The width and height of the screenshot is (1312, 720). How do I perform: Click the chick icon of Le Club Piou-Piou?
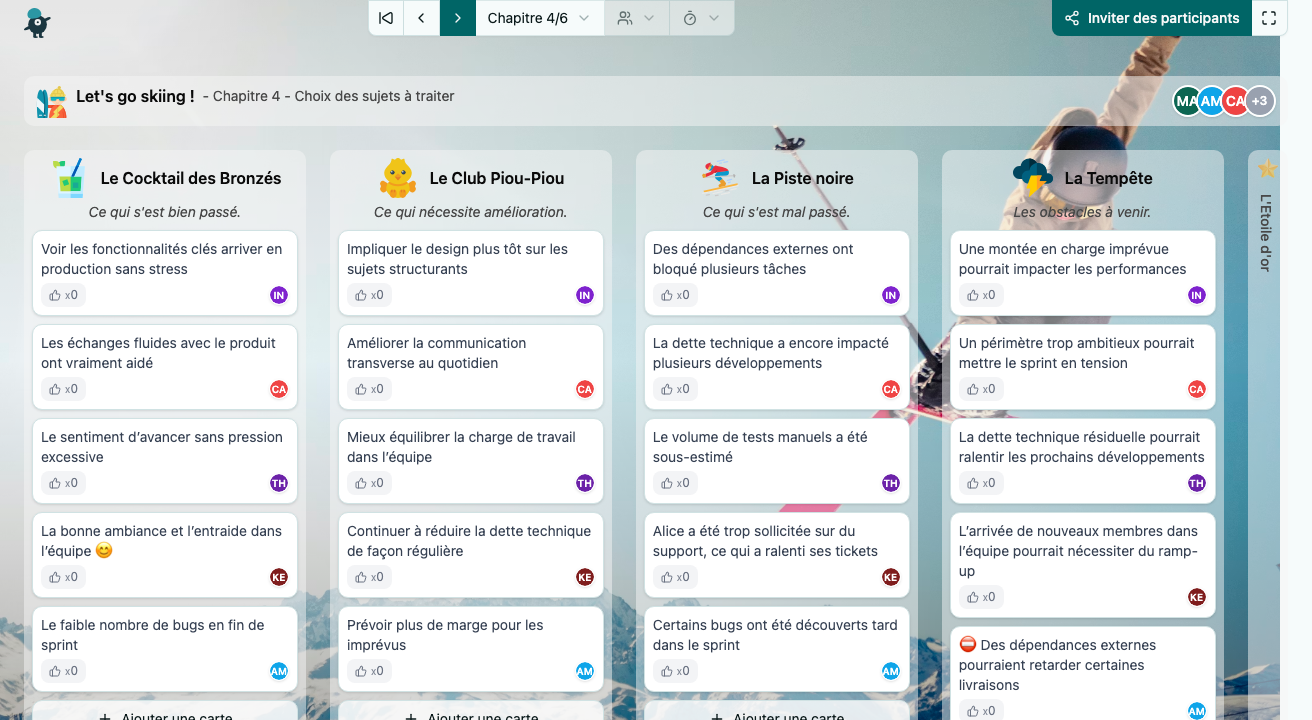coord(398,178)
